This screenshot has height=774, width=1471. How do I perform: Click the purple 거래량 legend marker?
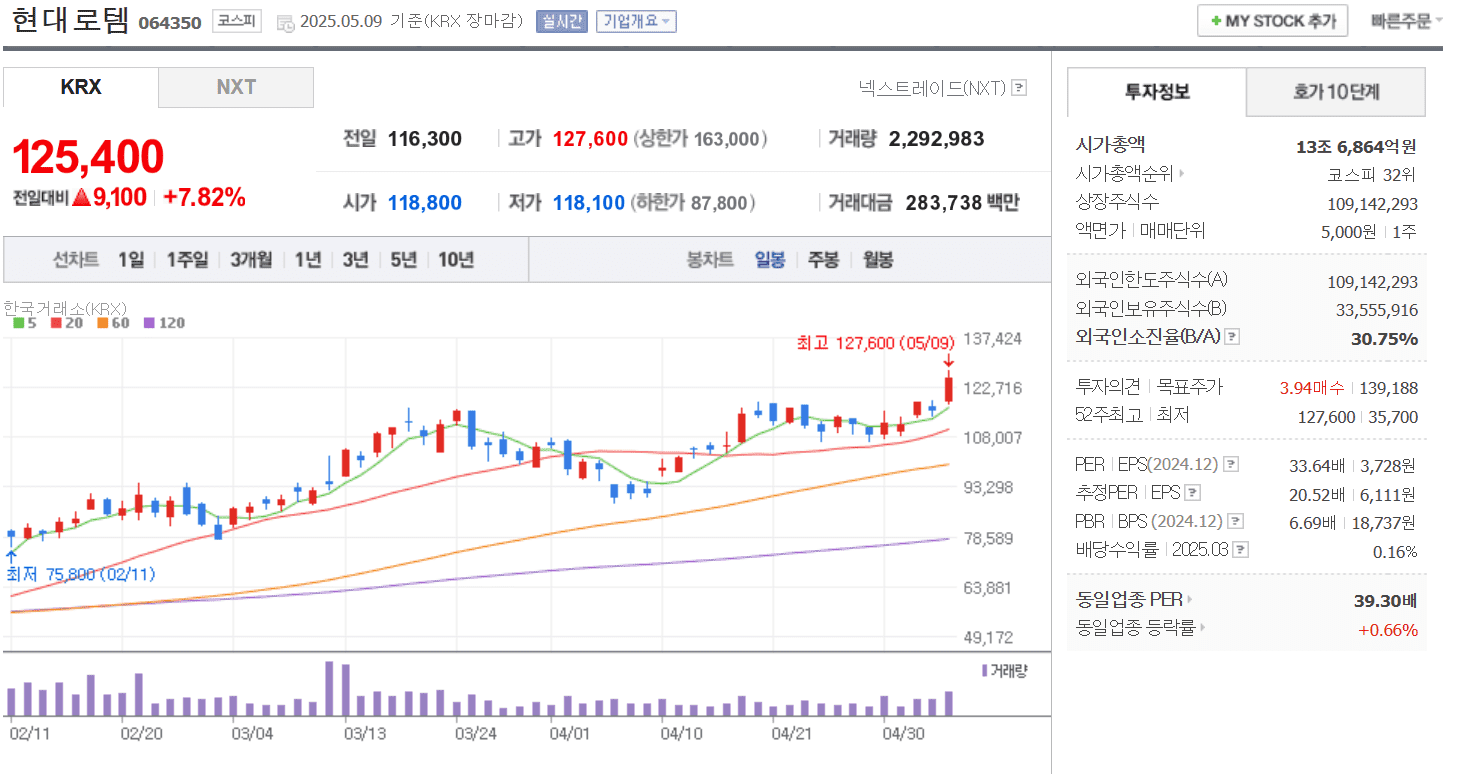point(986,670)
